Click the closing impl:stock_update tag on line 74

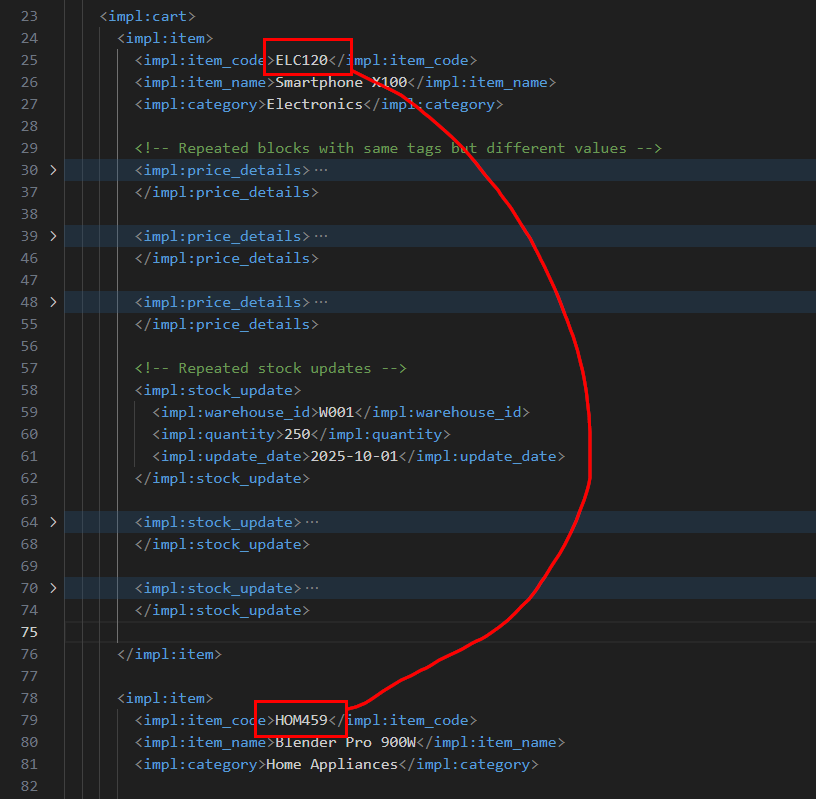click(x=222, y=611)
